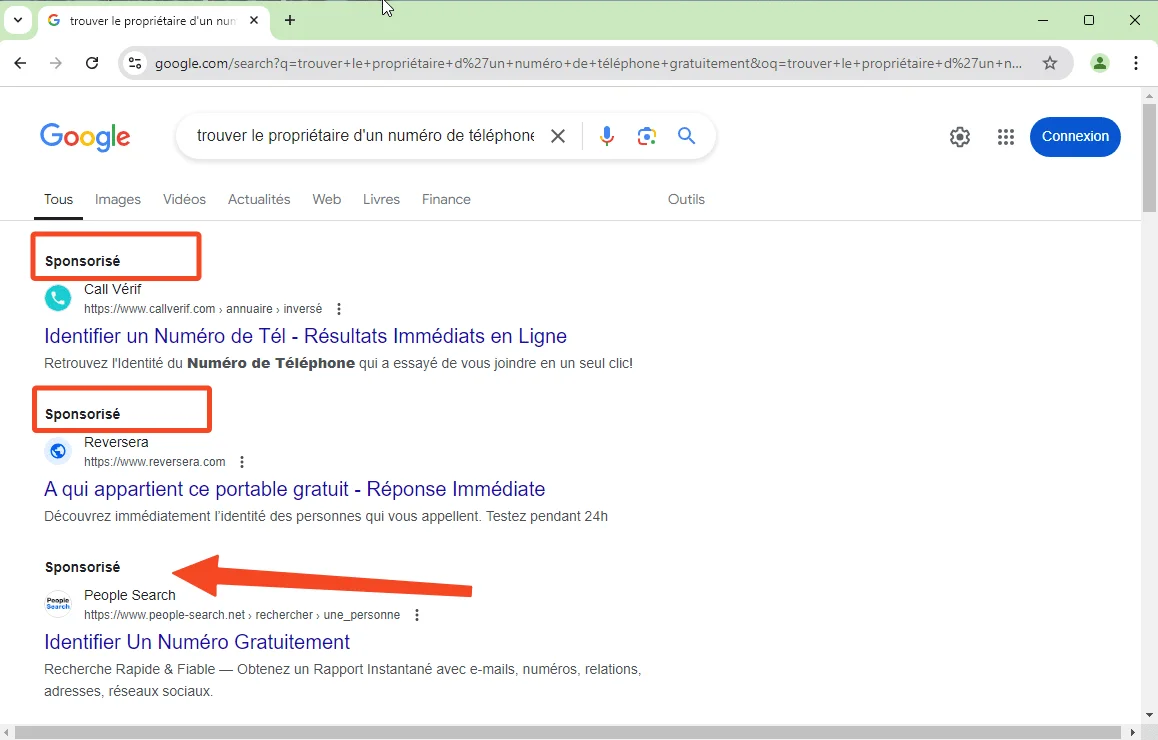Reload the current page
This screenshot has width=1158, height=740.
click(x=92, y=64)
